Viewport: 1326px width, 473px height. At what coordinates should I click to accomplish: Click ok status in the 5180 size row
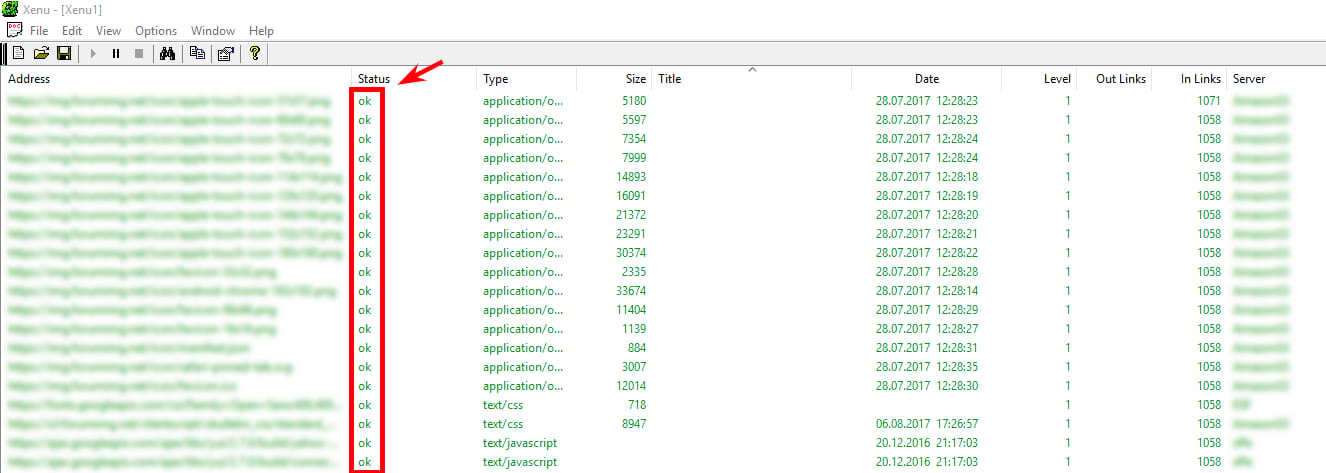[365, 101]
